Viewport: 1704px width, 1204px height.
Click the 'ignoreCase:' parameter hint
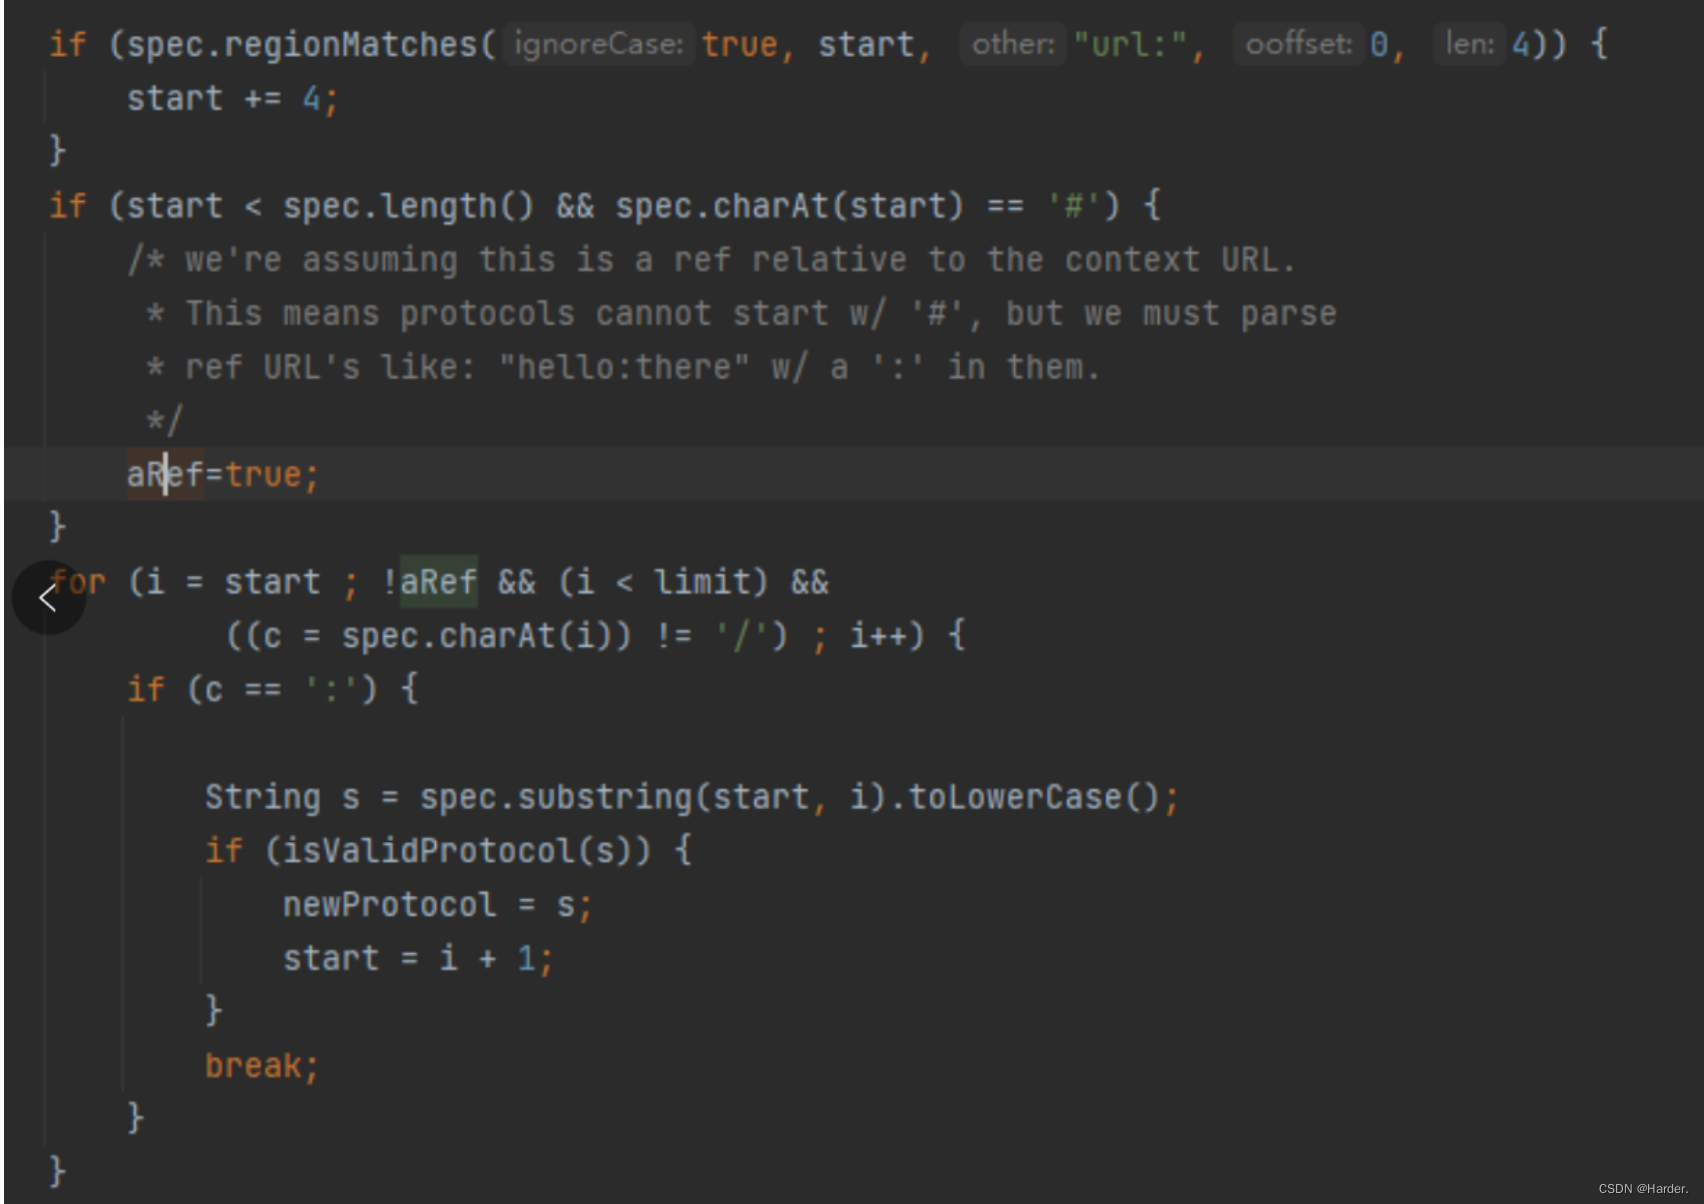[598, 44]
